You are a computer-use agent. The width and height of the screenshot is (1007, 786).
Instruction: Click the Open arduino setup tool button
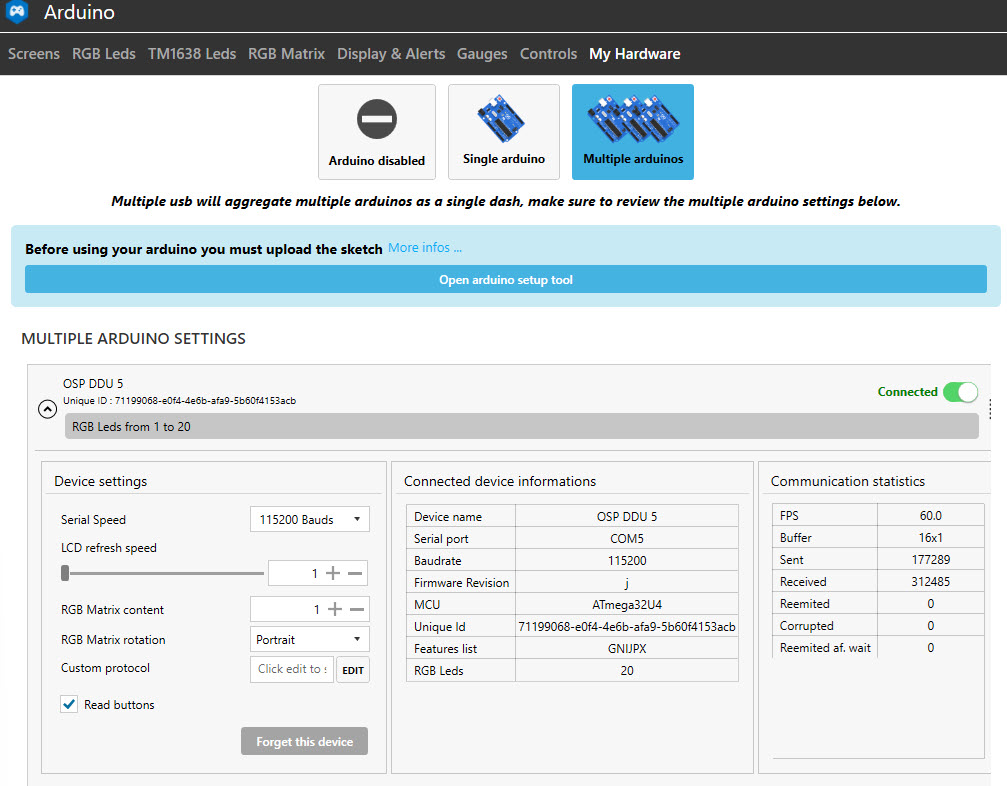tap(505, 279)
